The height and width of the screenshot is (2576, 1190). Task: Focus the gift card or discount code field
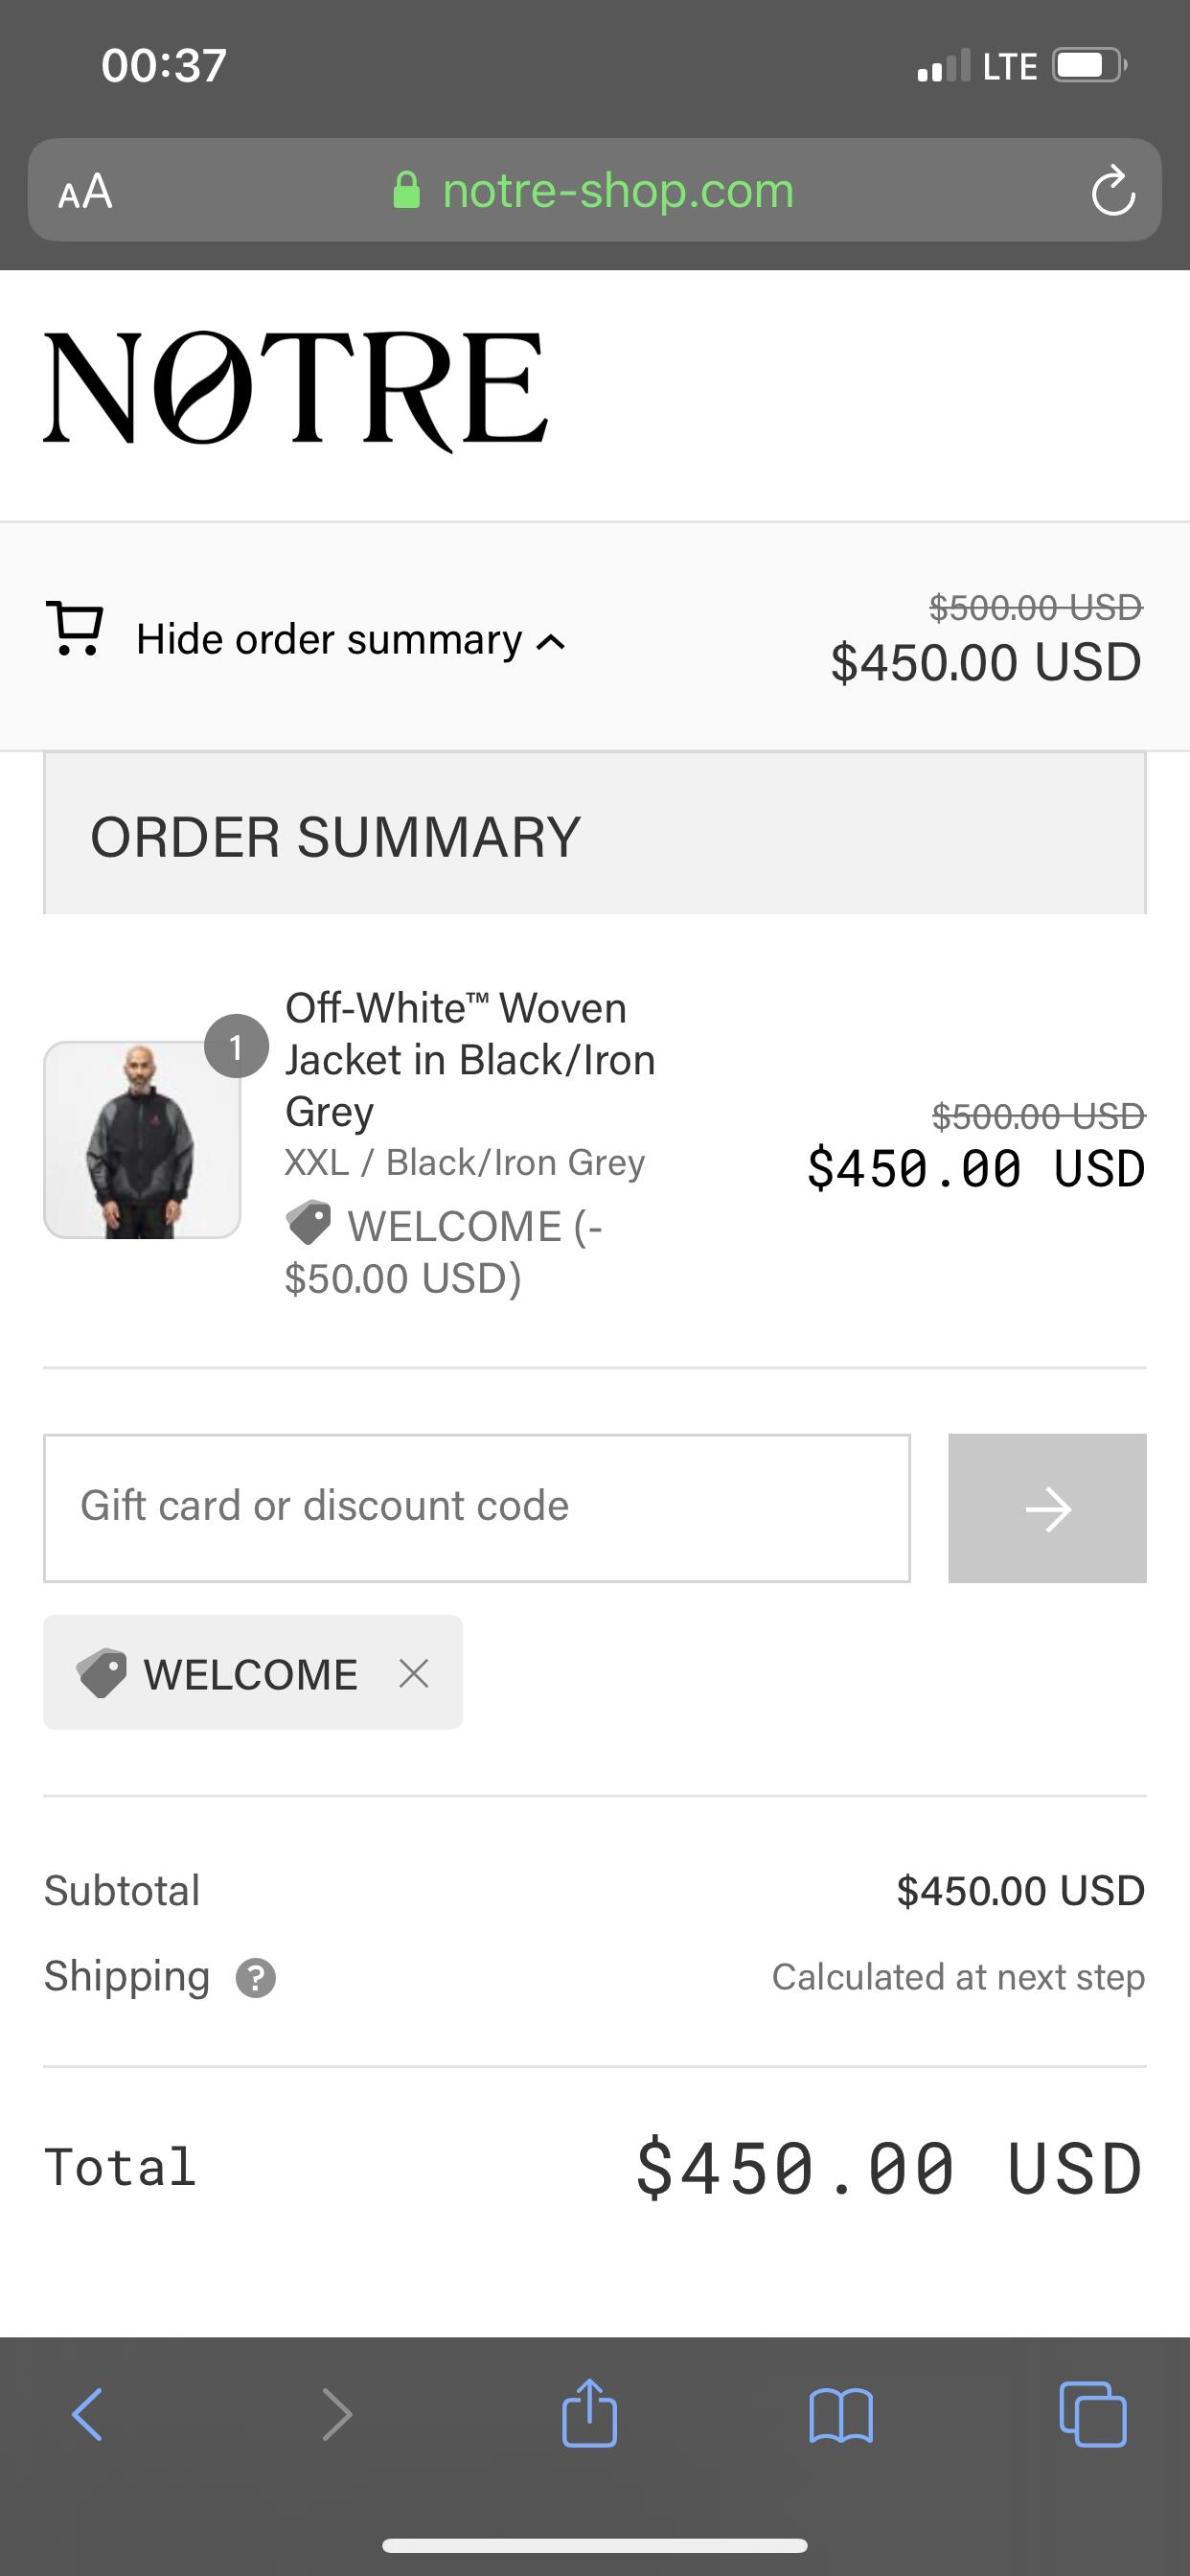click(x=477, y=1508)
